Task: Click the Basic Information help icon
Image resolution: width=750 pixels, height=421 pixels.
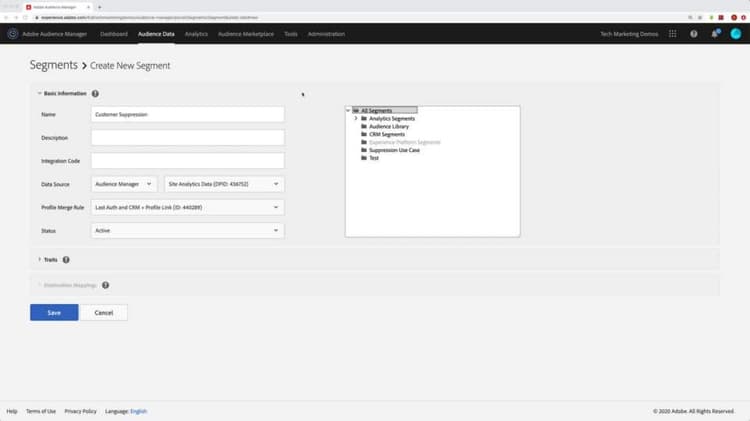Action: 95,94
